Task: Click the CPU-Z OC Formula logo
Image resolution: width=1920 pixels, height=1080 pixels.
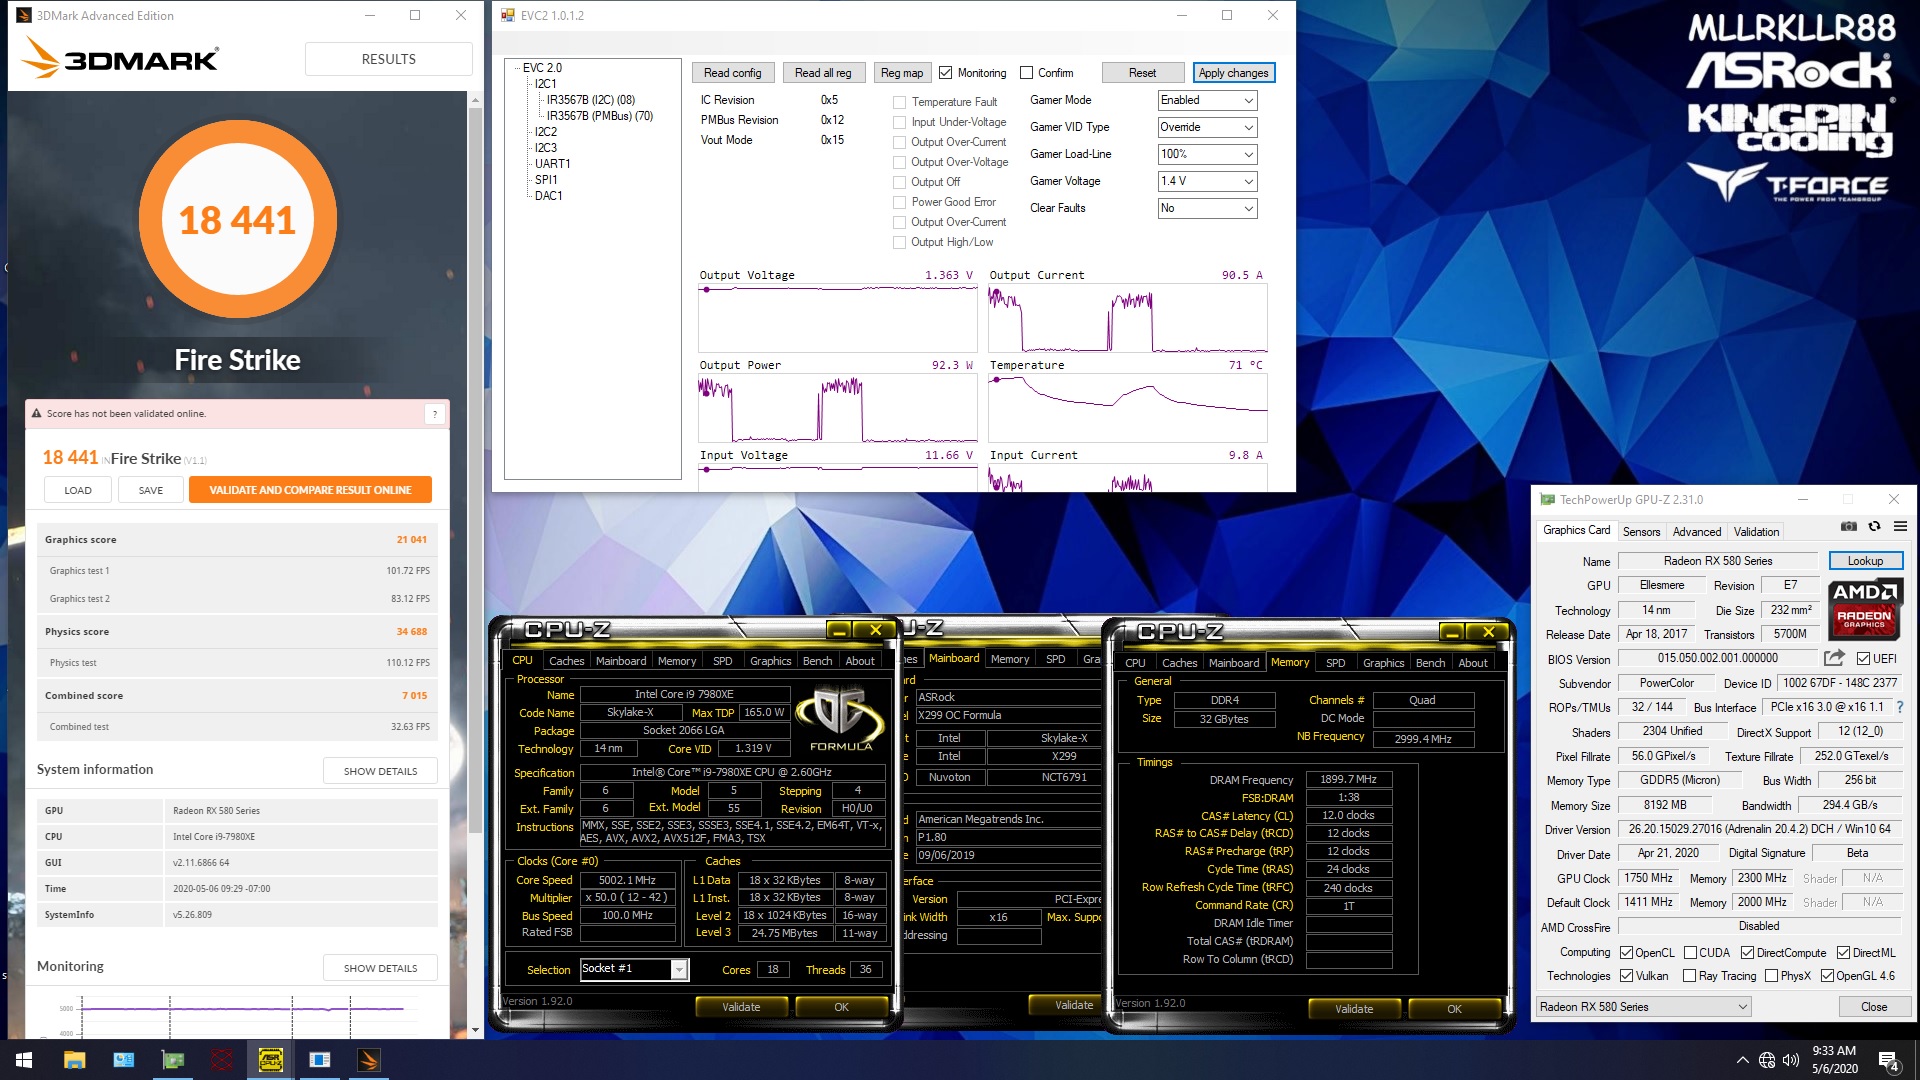Action: click(840, 717)
